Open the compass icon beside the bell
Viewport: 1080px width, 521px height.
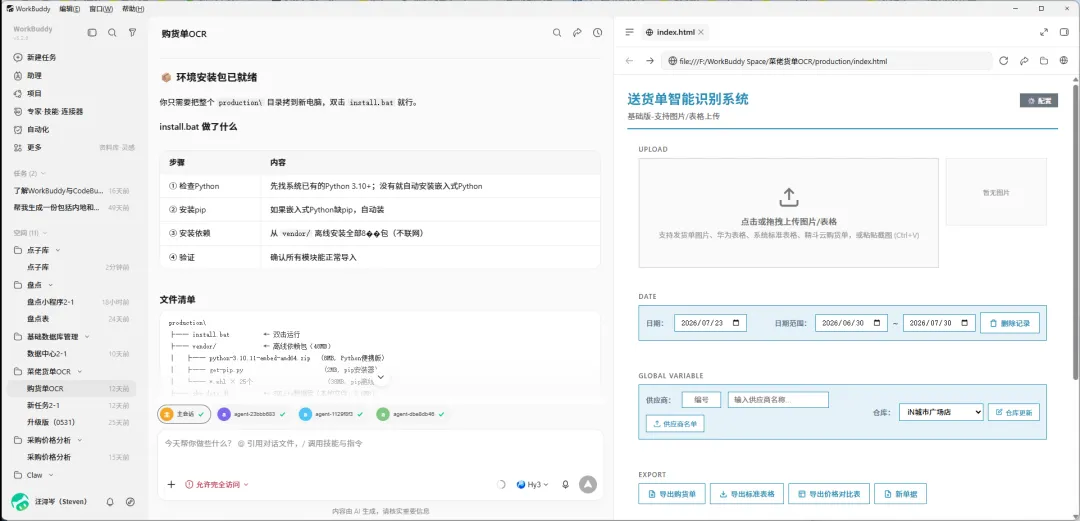[x=130, y=502]
